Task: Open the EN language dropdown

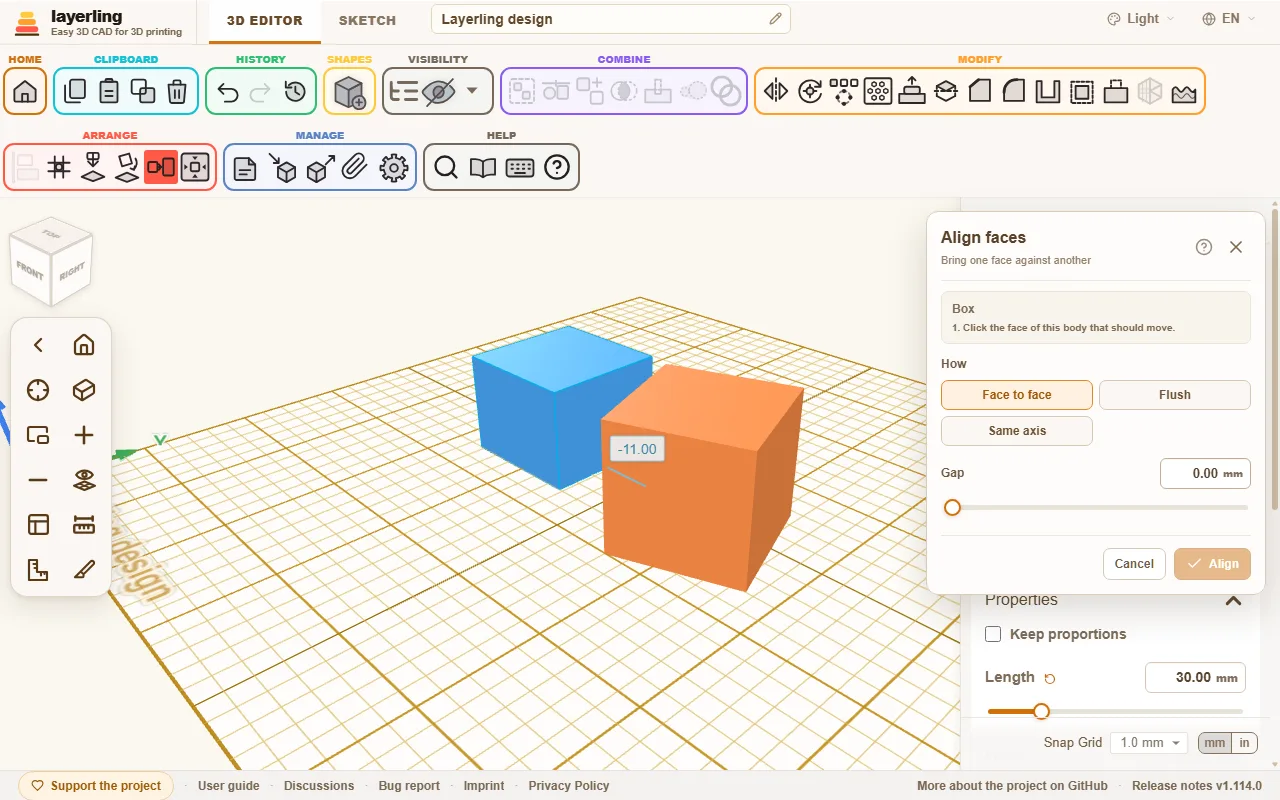Action: [x=1229, y=19]
